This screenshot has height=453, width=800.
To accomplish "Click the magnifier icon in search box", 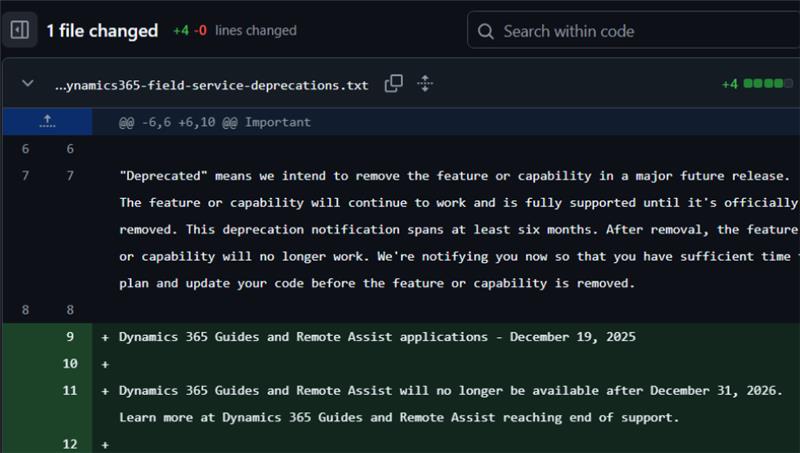I will point(485,31).
